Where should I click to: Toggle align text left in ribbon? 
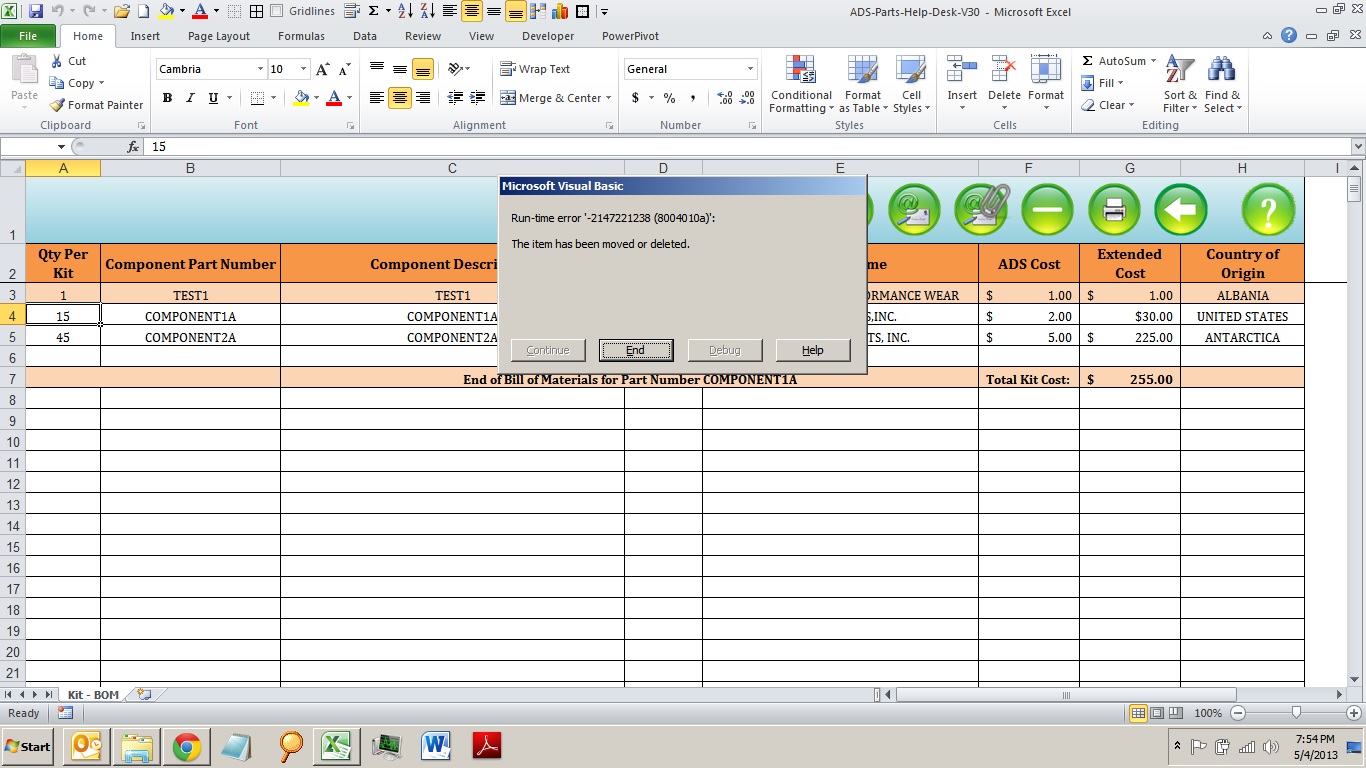(377, 98)
